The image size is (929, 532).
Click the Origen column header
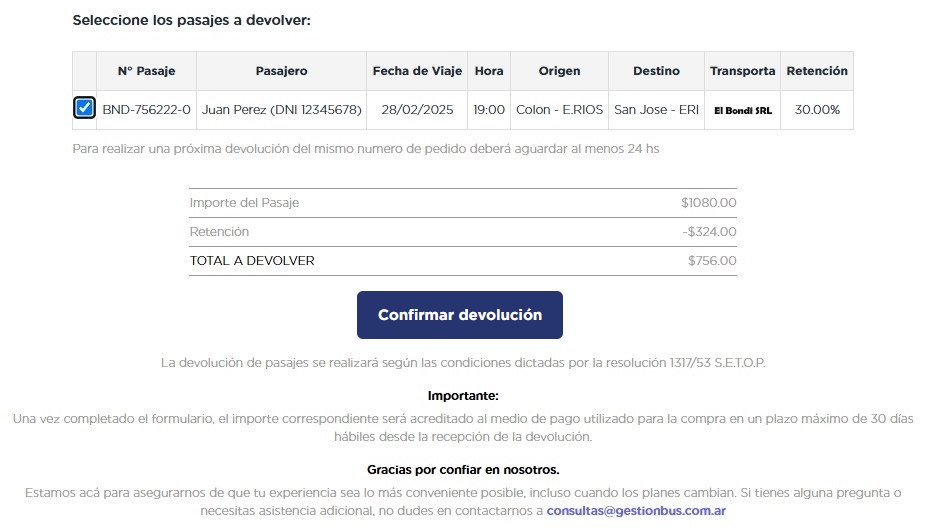(x=559, y=71)
